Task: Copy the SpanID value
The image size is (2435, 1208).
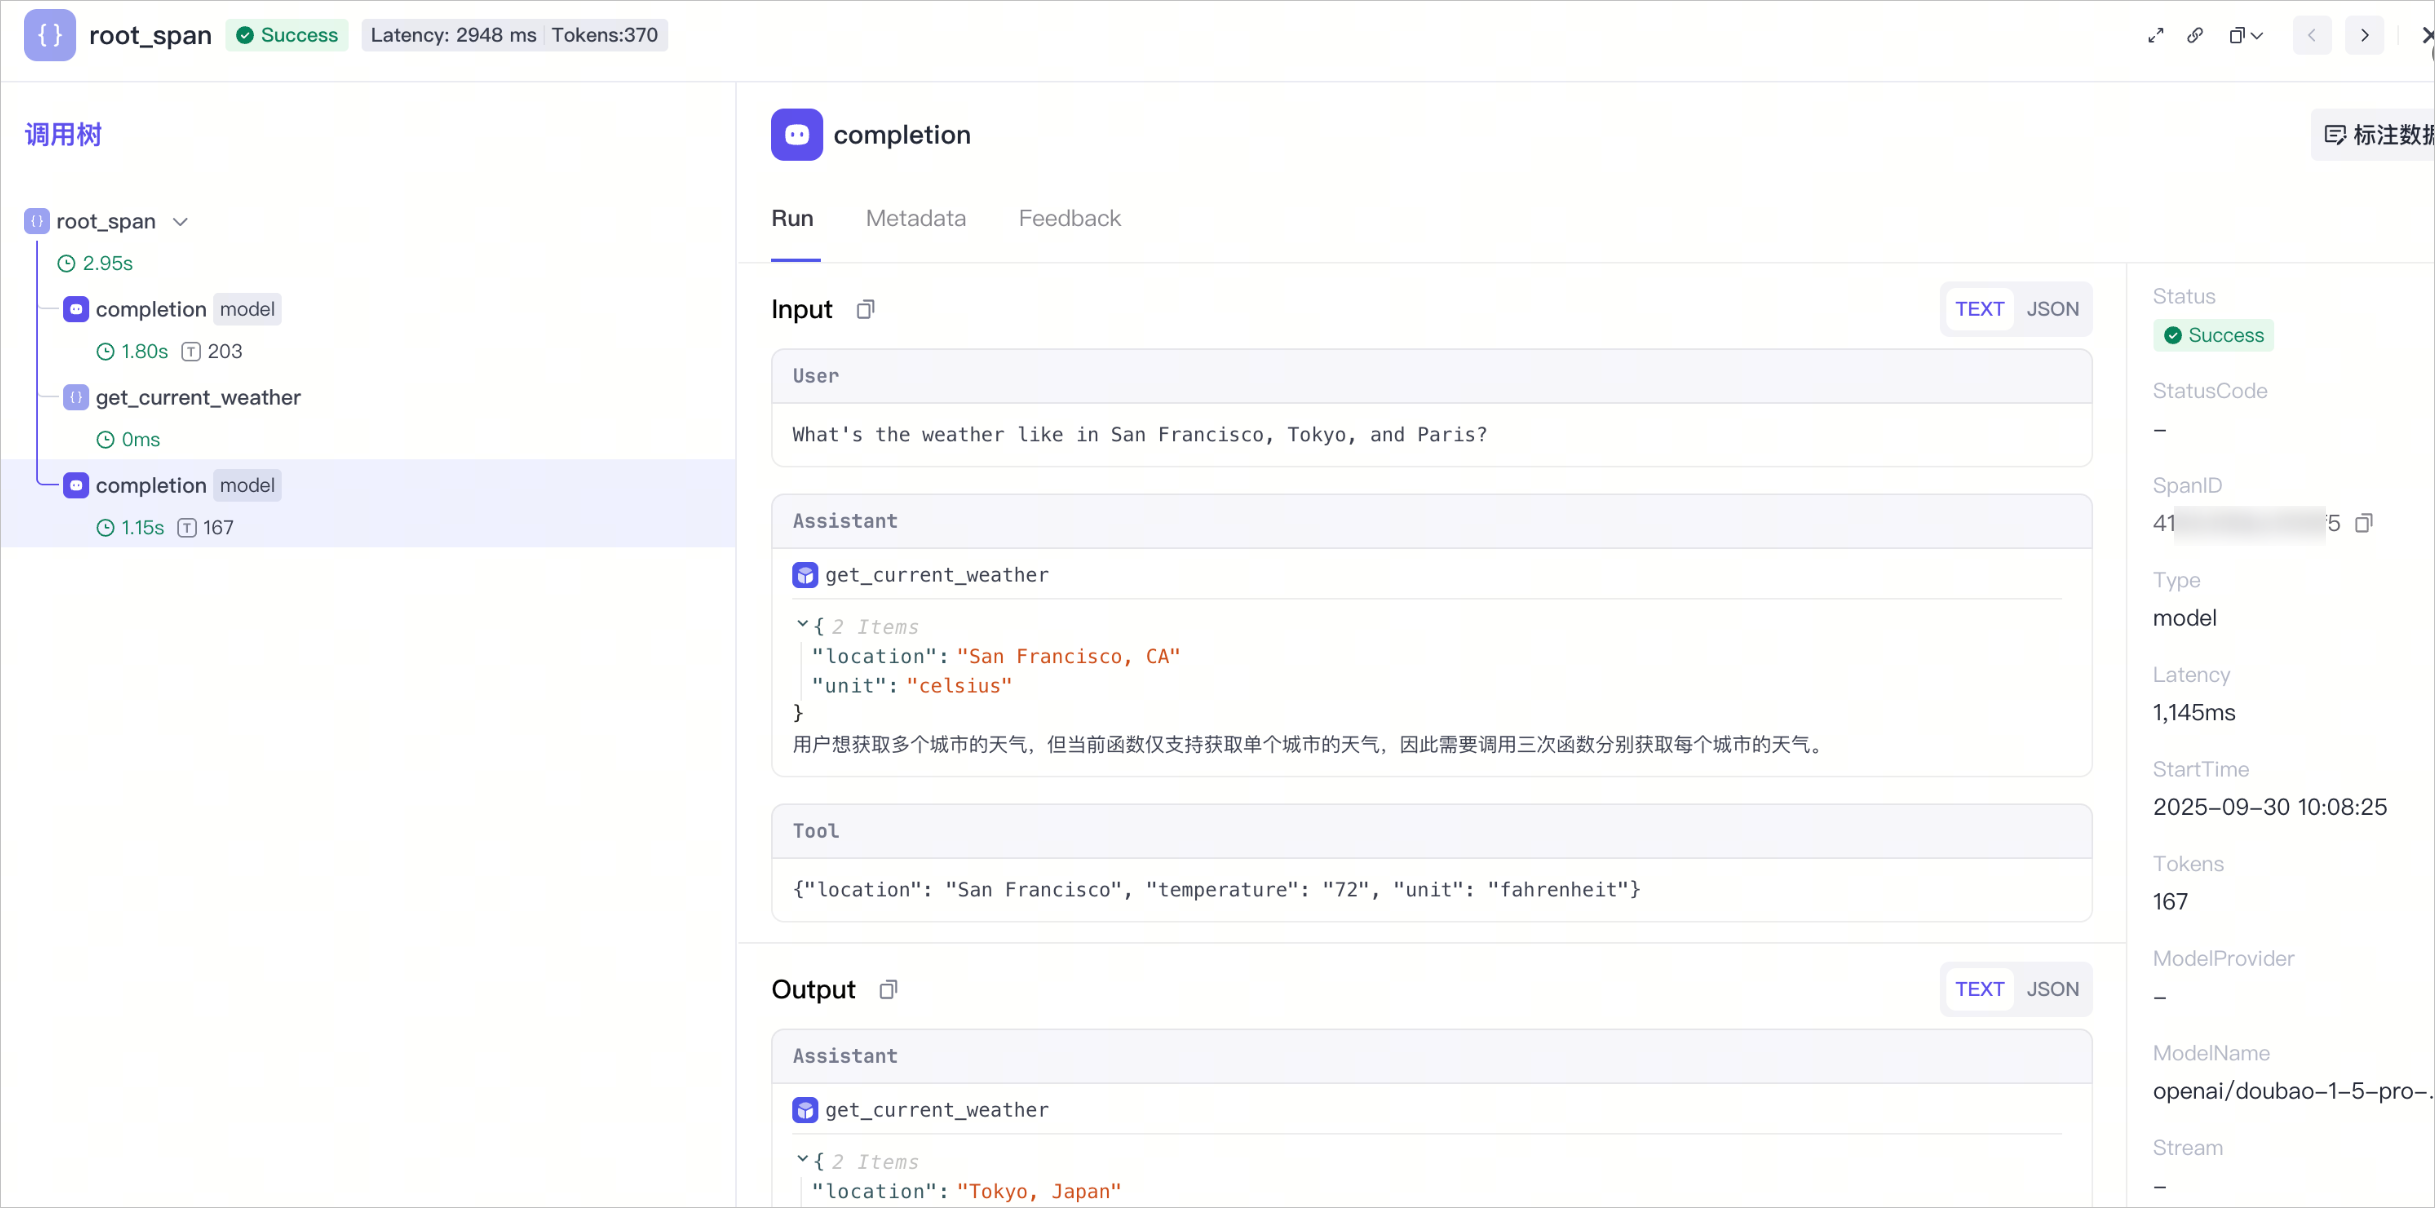Action: pyautogui.click(x=2364, y=523)
